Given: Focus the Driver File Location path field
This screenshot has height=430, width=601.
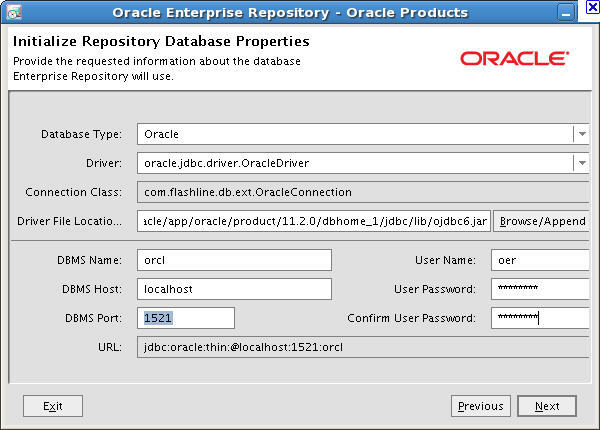Looking at the screenshot, I should [x=313, y=221].
